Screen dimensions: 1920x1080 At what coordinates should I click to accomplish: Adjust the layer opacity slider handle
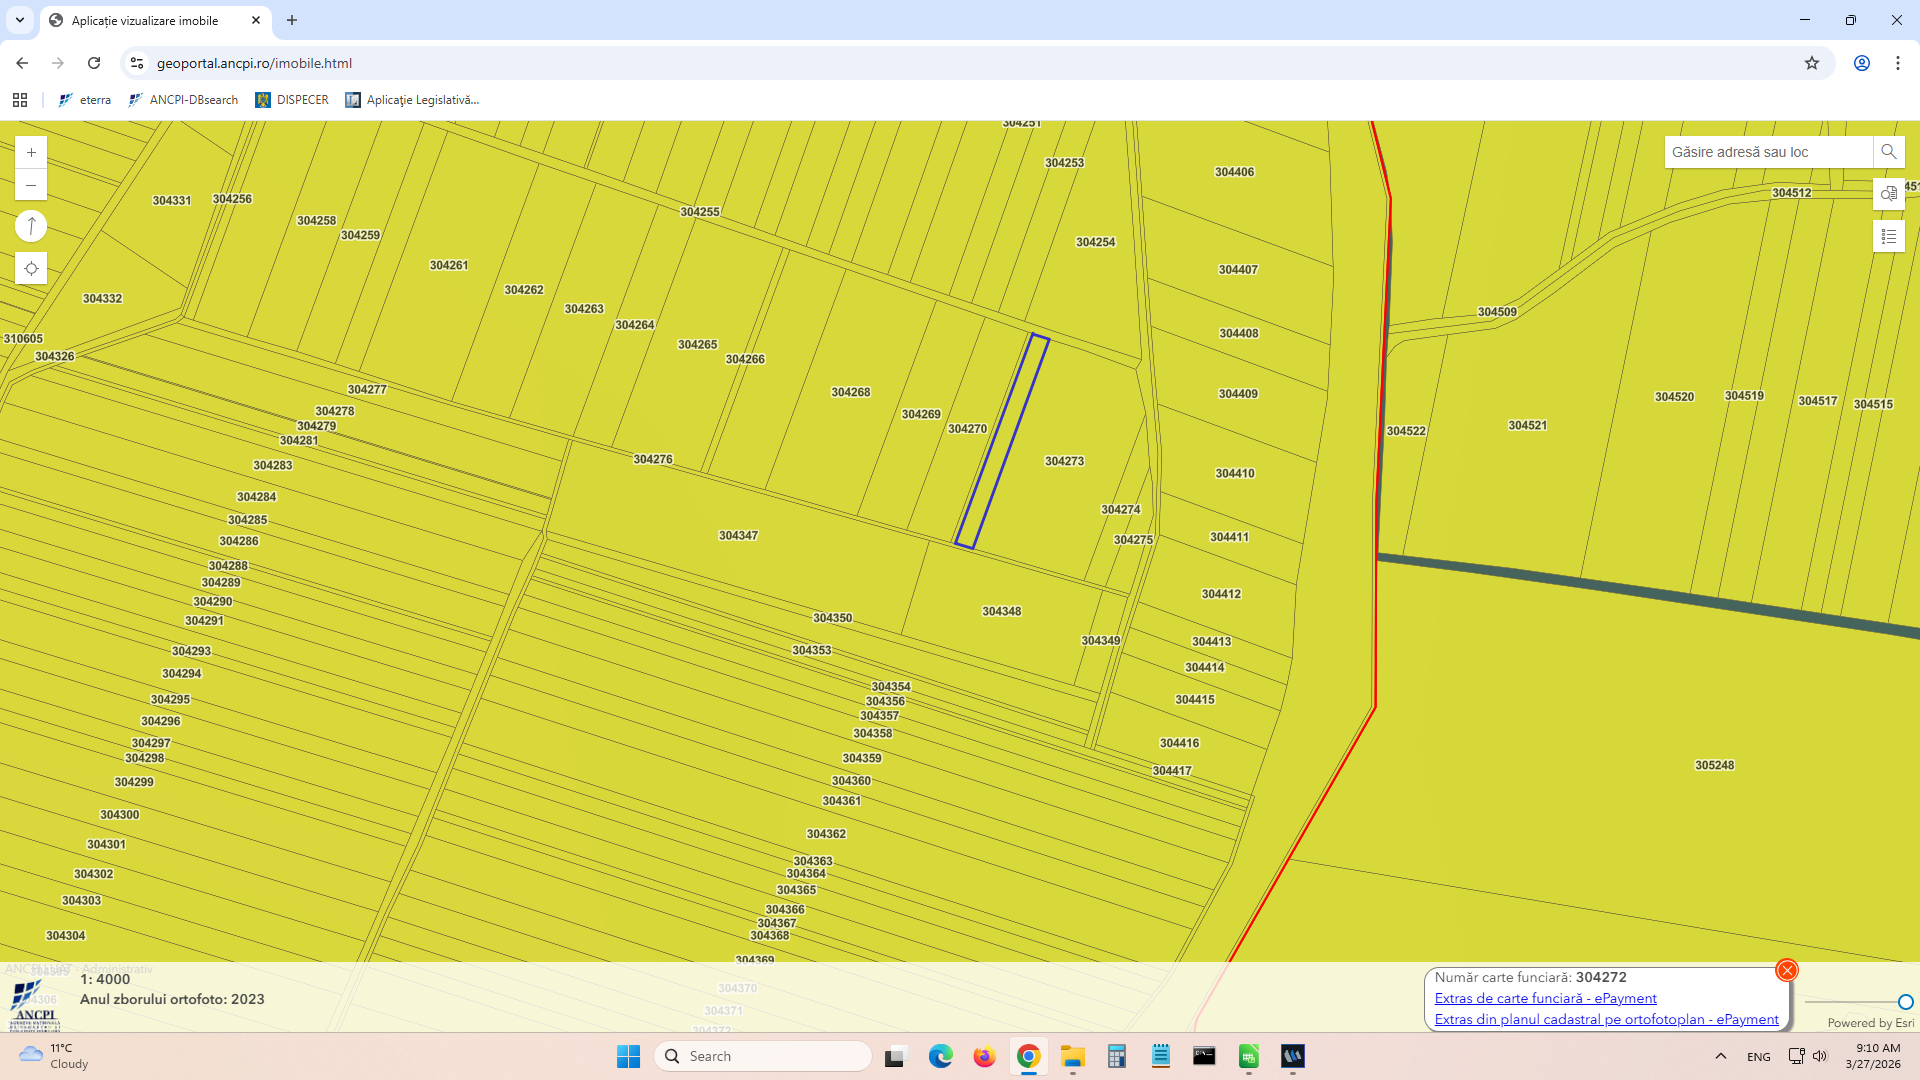coord(1905,1002)
